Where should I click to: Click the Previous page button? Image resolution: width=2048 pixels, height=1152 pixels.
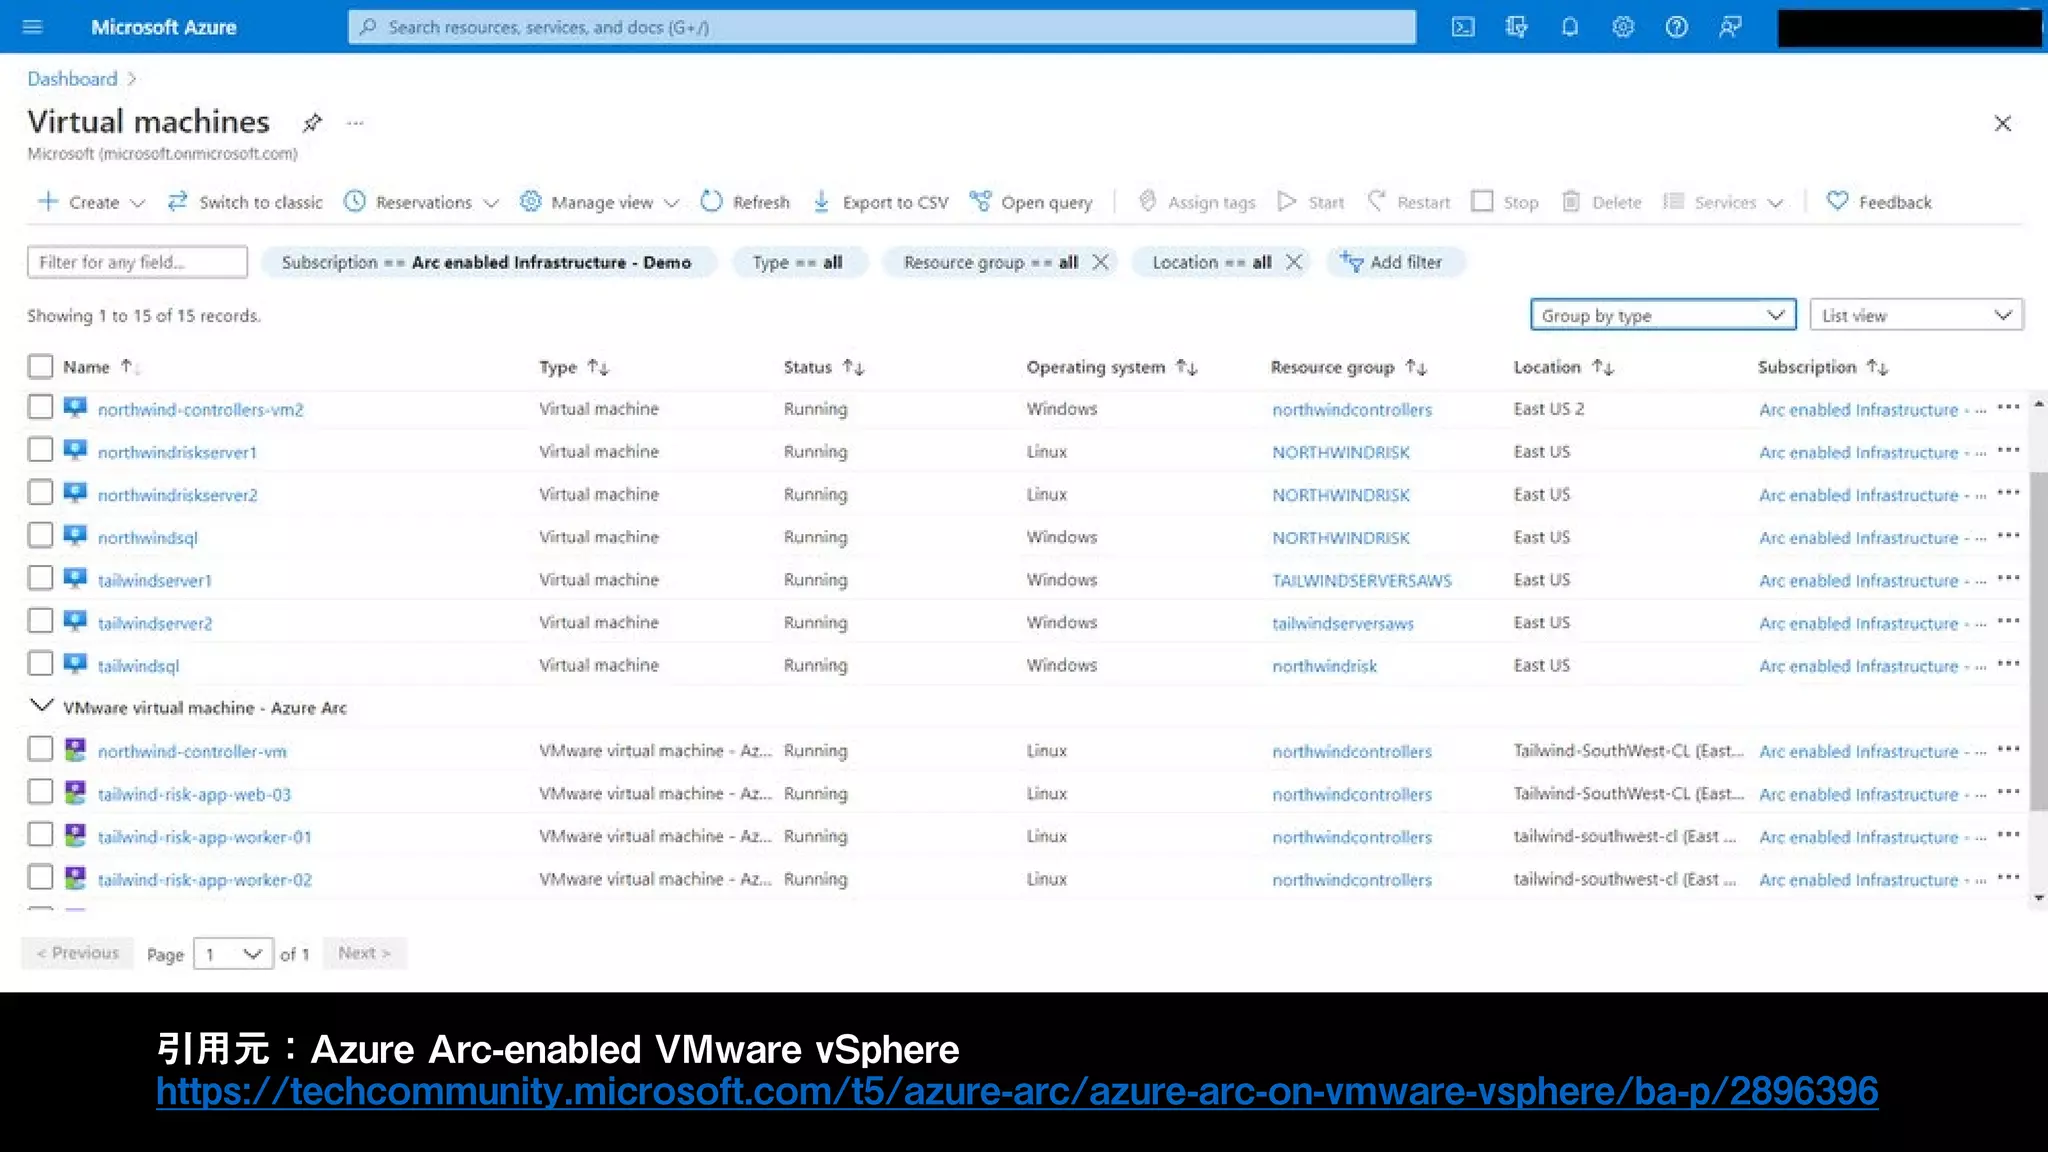[x=77, y=953]
